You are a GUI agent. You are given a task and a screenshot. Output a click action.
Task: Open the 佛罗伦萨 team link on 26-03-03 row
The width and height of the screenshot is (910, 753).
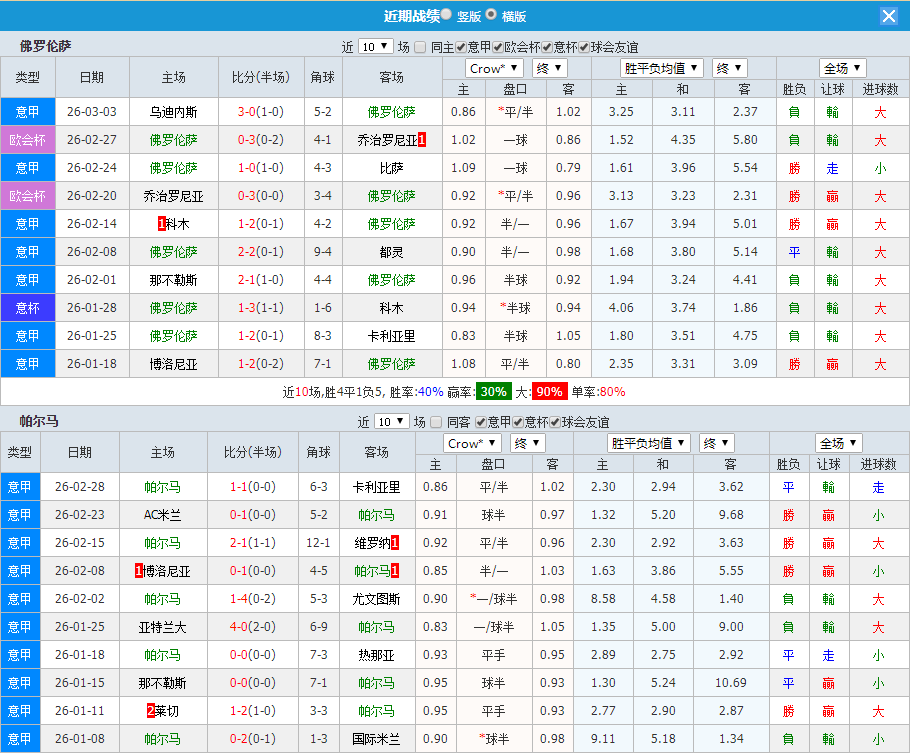(391, 111)
